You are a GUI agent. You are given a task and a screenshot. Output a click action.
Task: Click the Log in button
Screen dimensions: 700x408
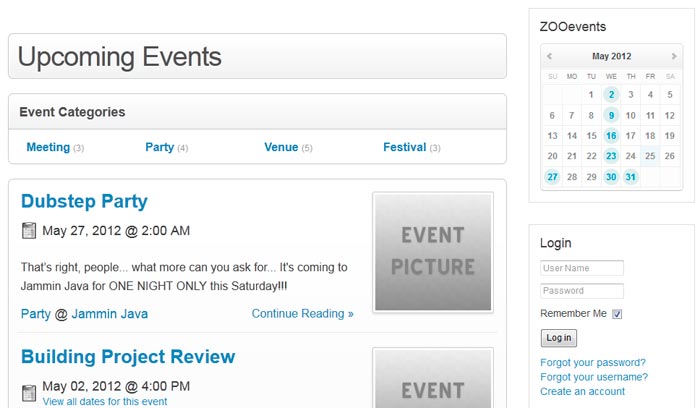pyautogui.click(x=558, y=338)
